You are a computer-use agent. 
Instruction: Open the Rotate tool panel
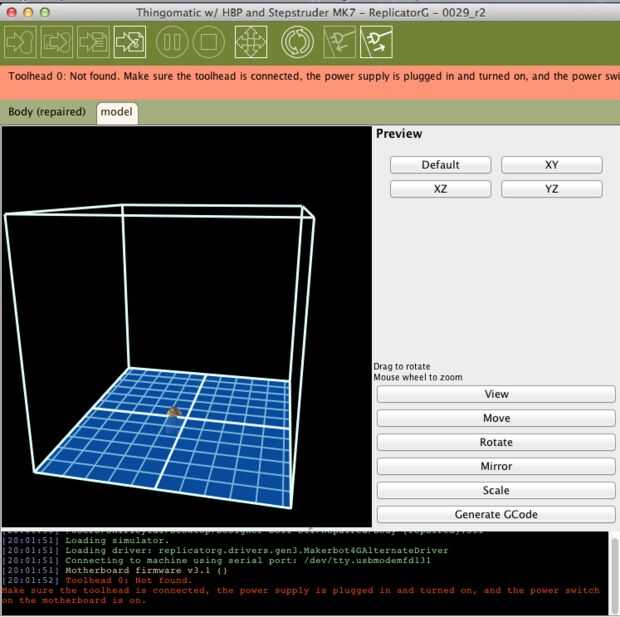pos(496,442)
